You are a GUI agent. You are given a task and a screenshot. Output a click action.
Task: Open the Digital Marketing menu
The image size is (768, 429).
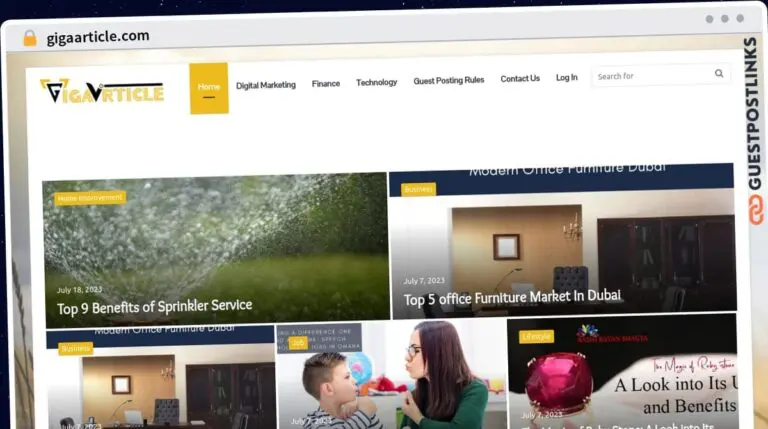(266, 85)
